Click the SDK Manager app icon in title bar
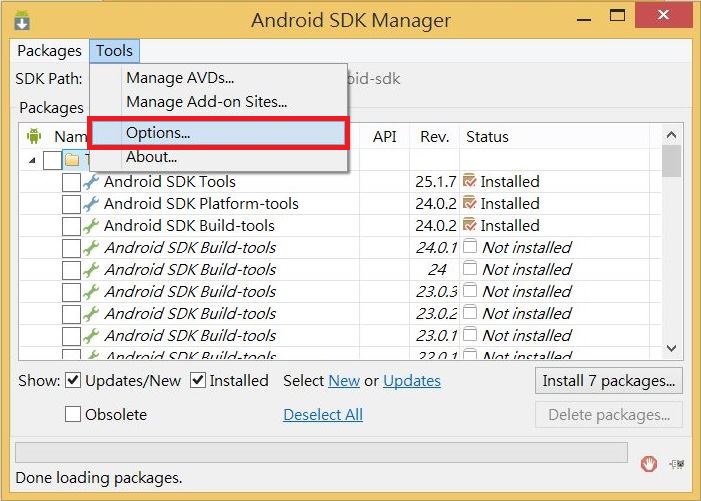 point(22,20)
